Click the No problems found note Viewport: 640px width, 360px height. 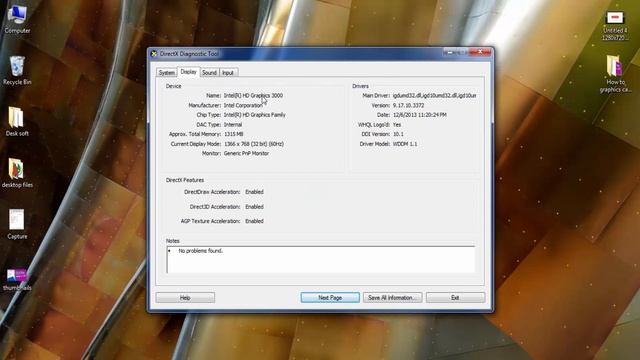point(200,251)
